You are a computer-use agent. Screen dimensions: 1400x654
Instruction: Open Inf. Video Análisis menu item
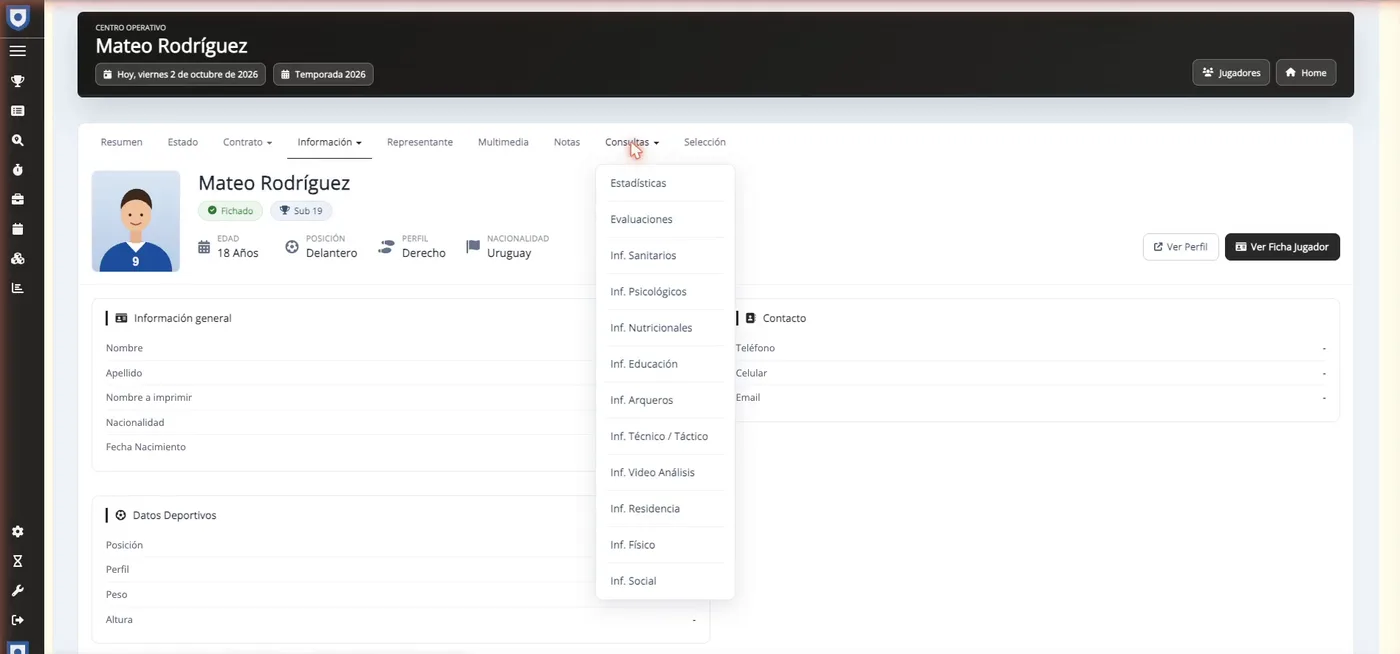tap(665, 472)
